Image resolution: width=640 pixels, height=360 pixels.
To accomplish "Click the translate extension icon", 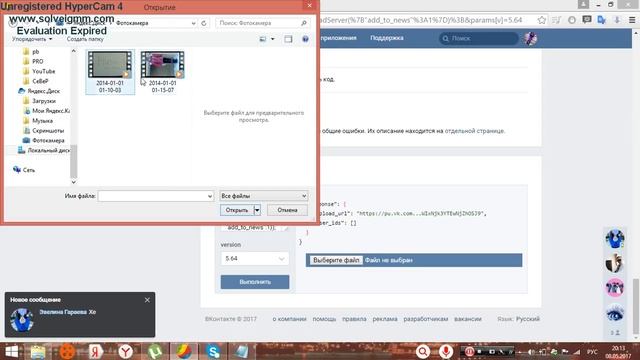I will (601, 20).
